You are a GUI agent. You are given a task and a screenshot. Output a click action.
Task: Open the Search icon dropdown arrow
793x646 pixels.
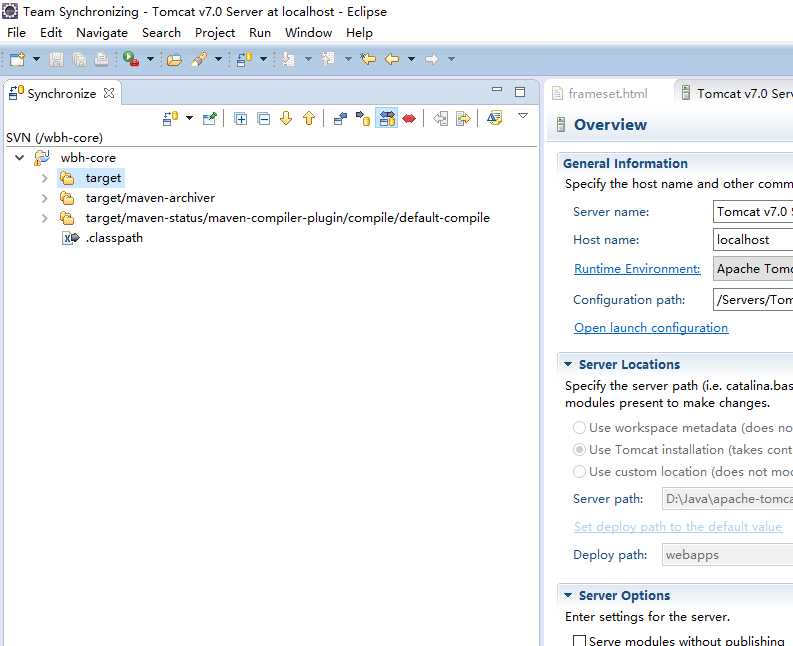[x=218, y=59]
